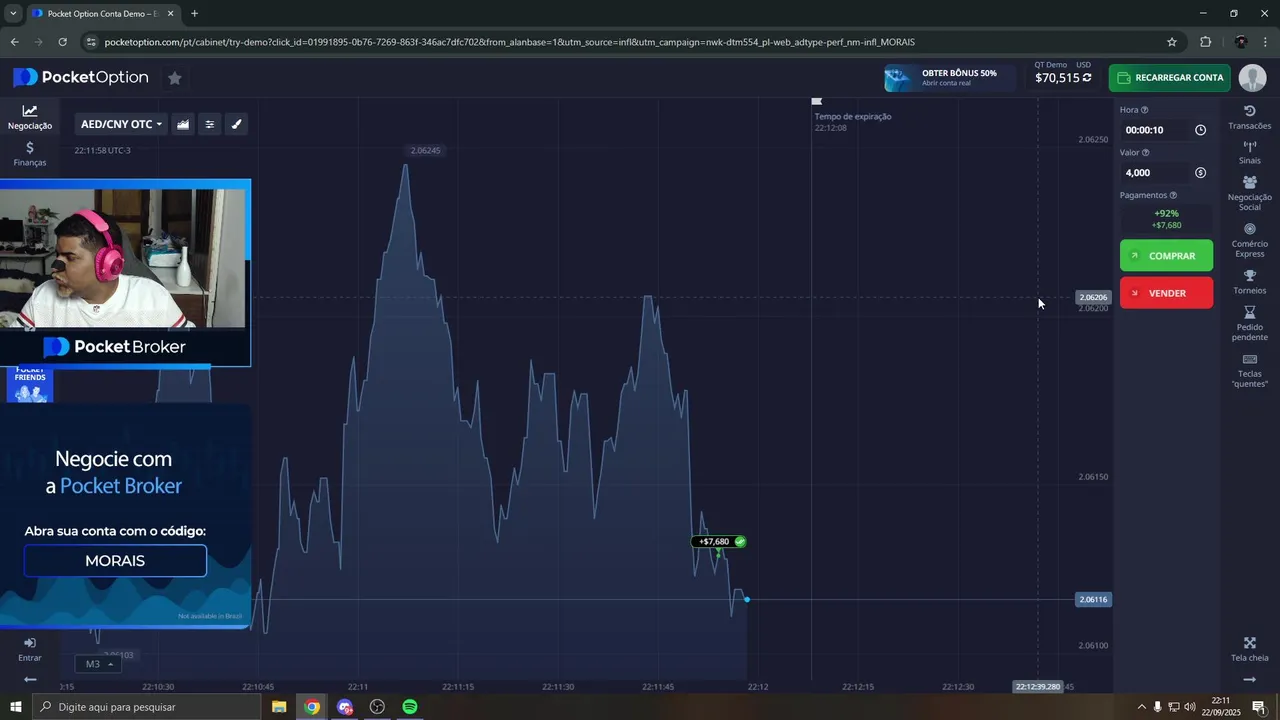Change chart type with the chart icon
1280x720 pixels.
click(183, 124)
